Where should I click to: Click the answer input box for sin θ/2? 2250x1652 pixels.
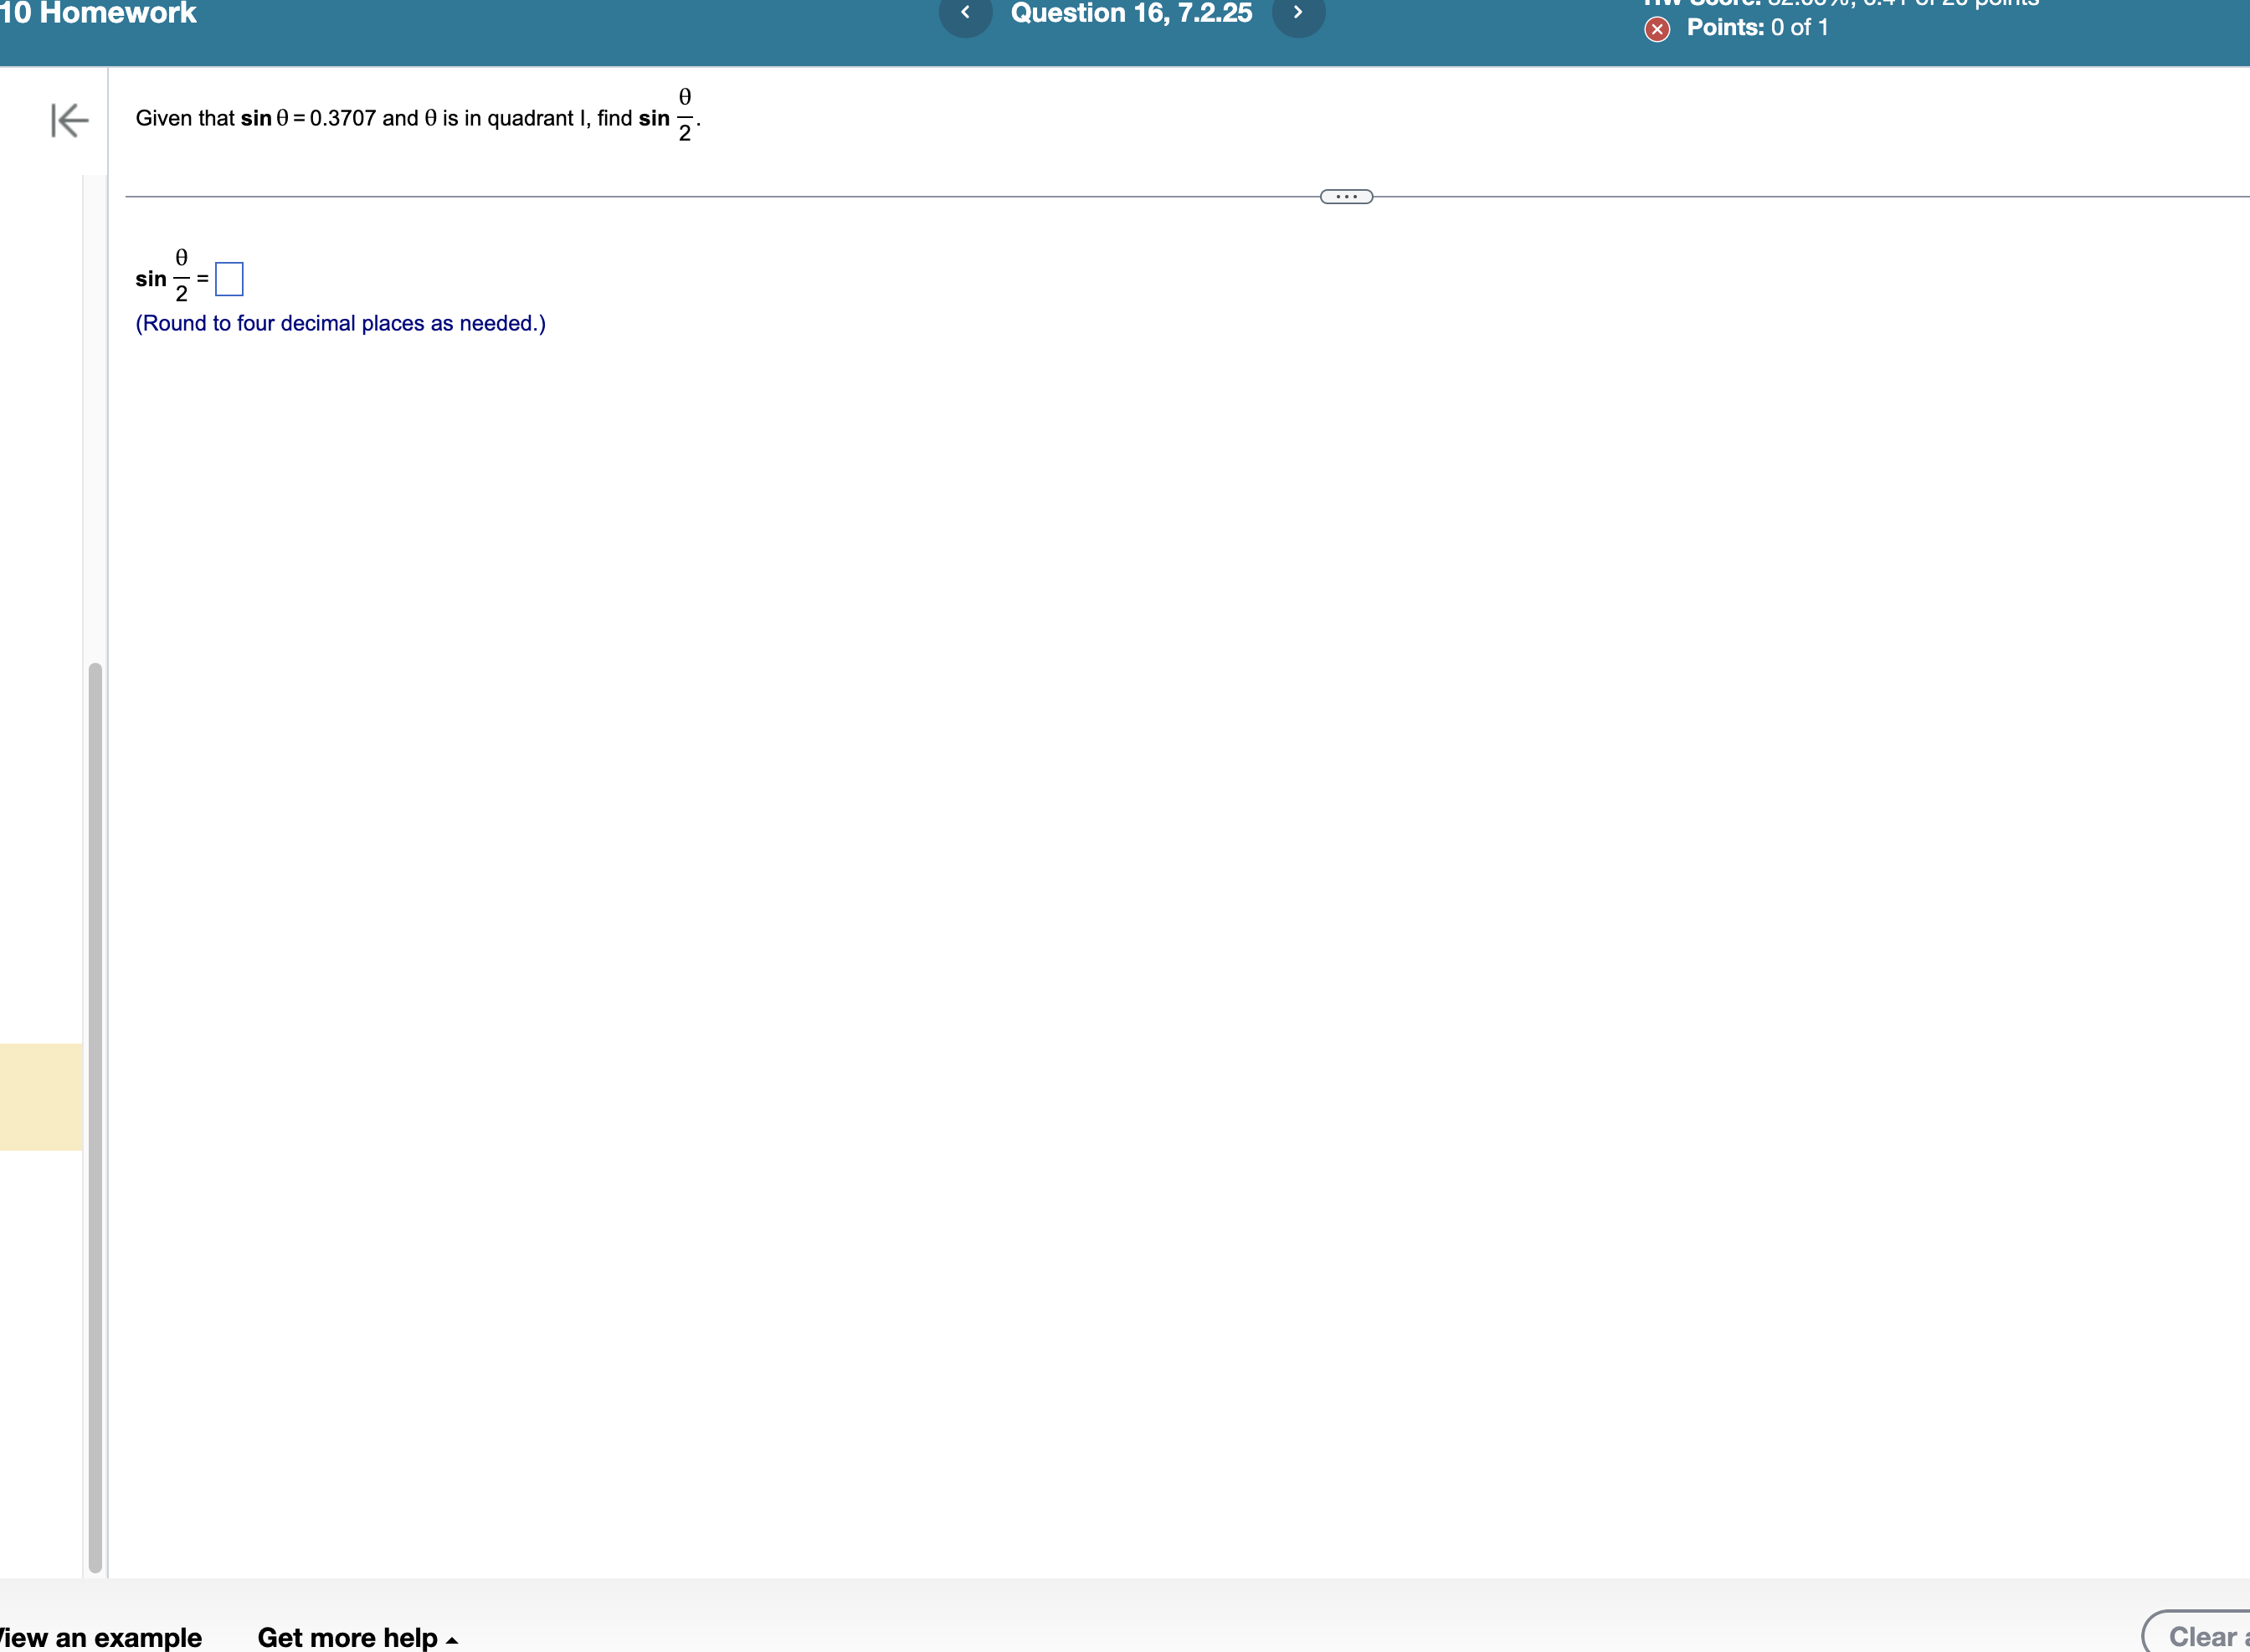(229, 278)
